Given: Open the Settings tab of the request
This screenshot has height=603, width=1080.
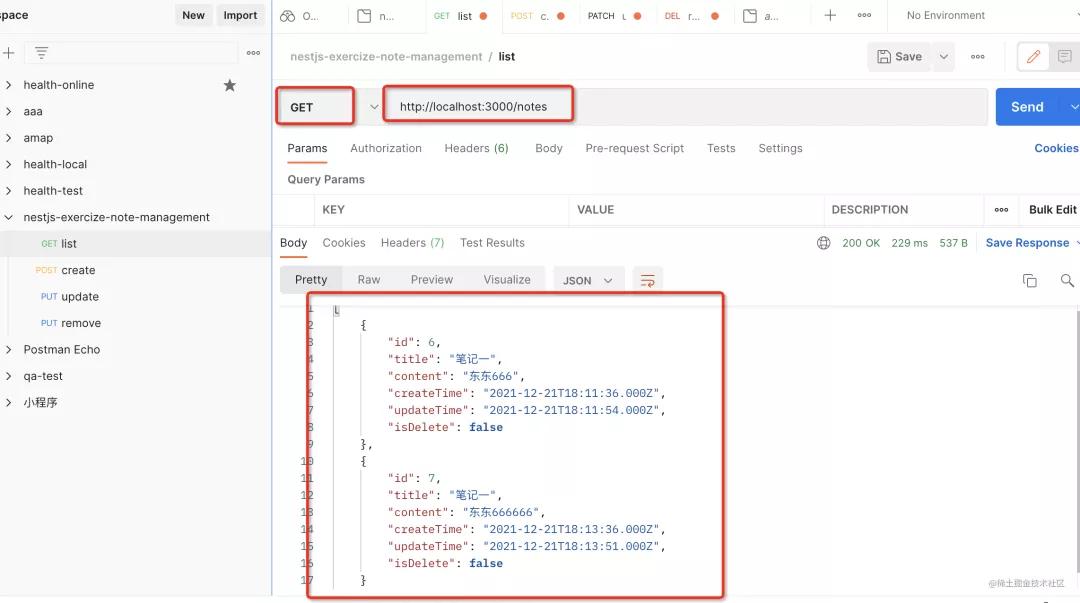Looking at the screenshot, I should pyautogui.click(x=780, y=148).
